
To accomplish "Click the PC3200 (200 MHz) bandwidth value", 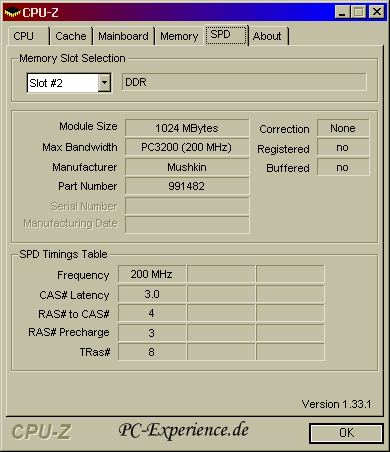I will (x=187, y=147).
